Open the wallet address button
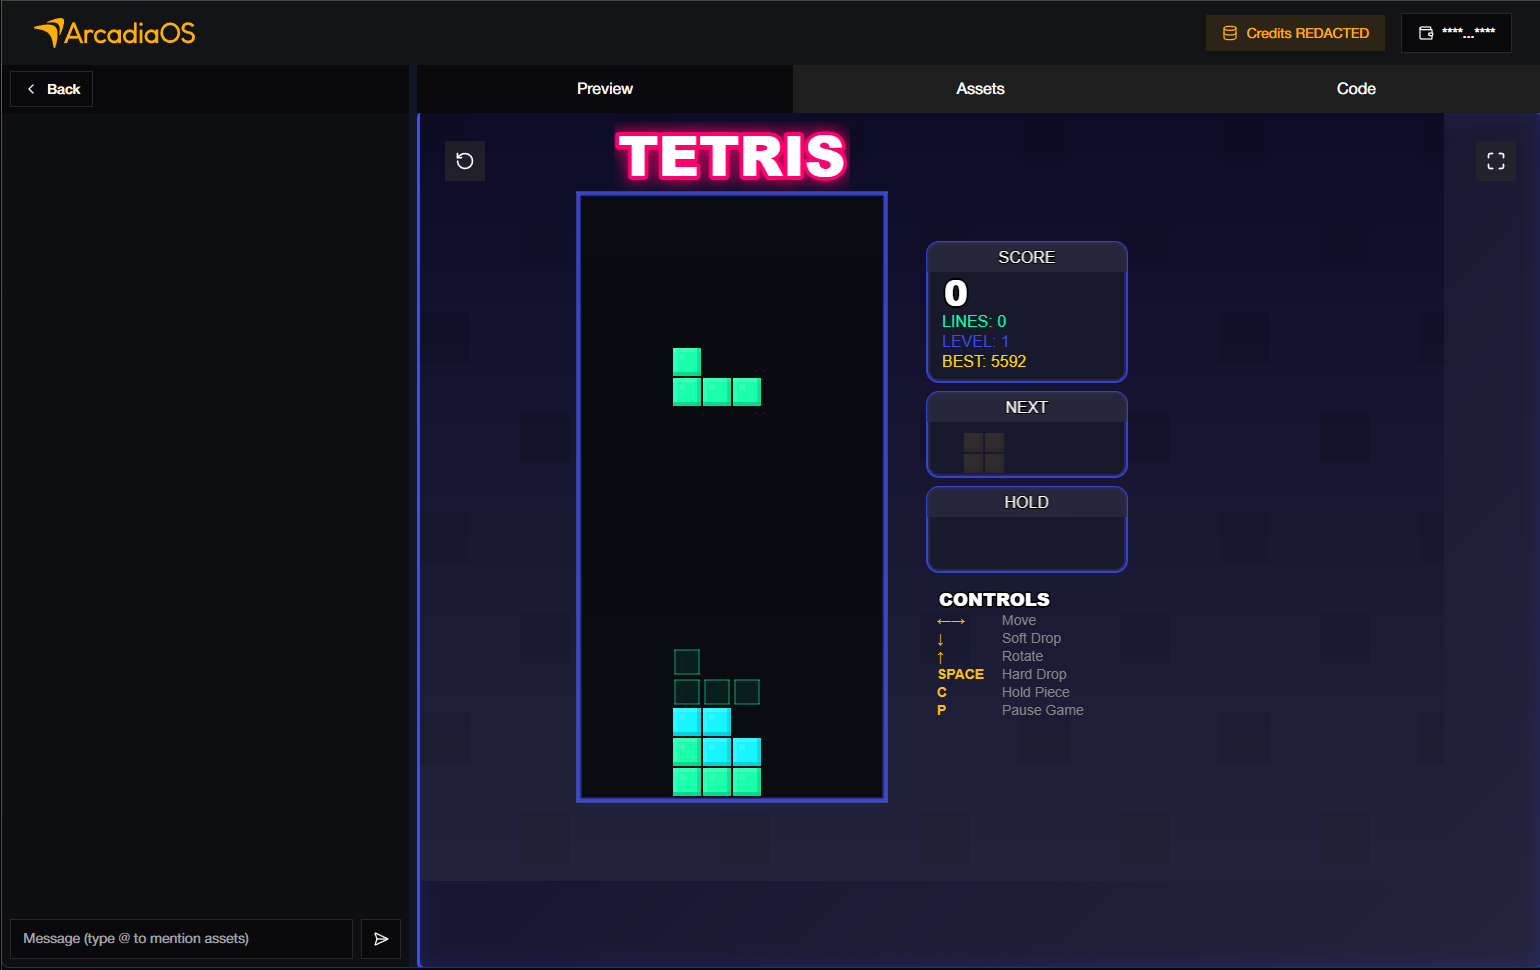The image size is (1540, 970). coord(1456,33)
